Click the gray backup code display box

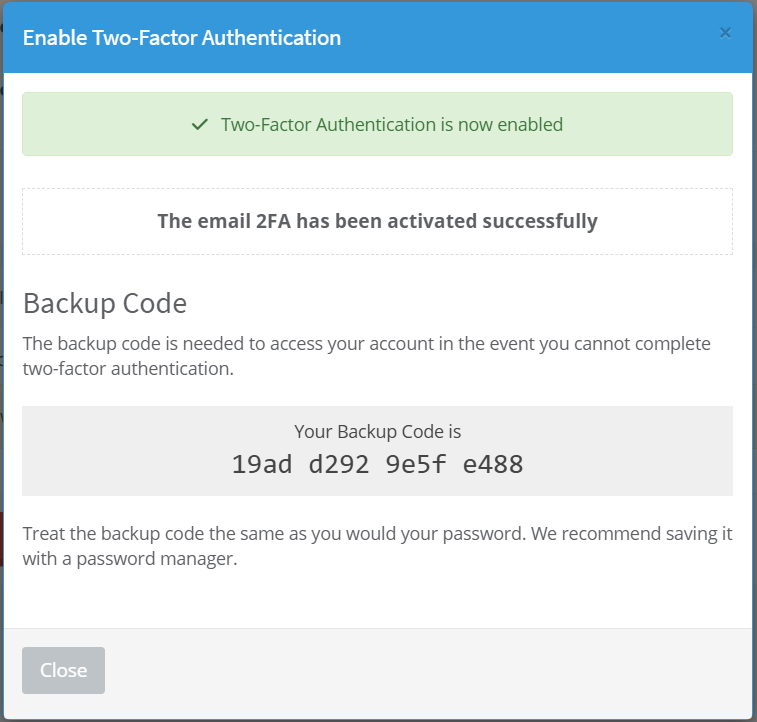378,451
